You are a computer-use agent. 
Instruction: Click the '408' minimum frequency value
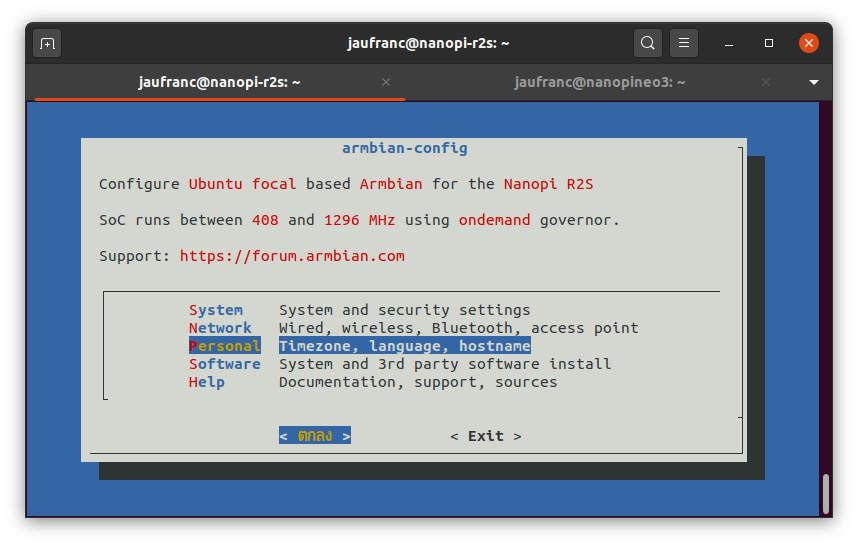click(x=265, y=220)
